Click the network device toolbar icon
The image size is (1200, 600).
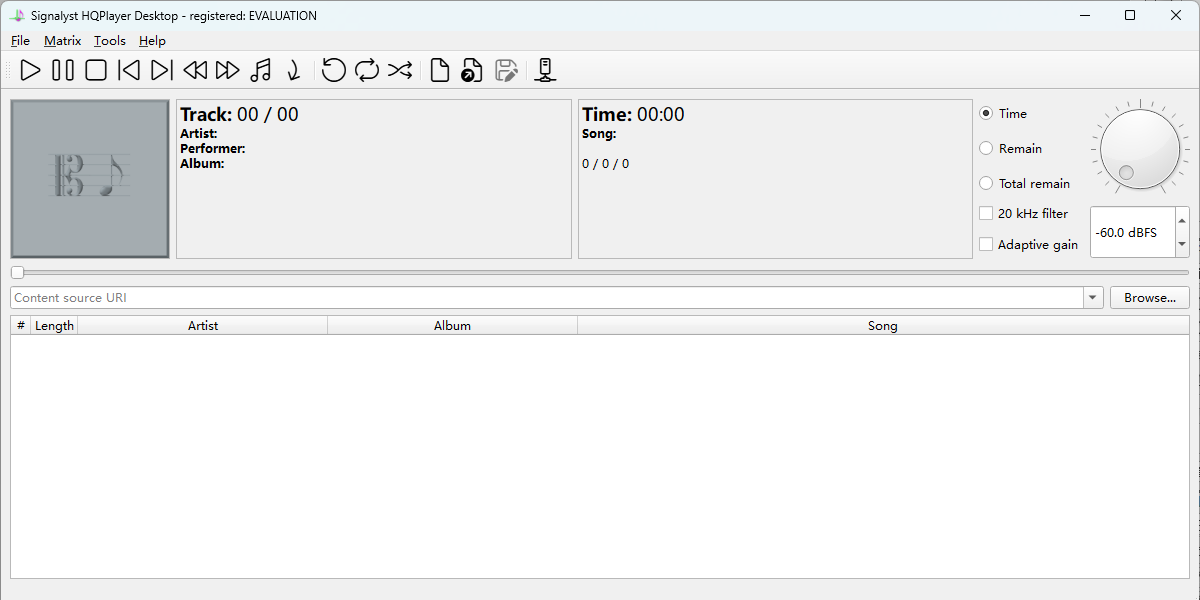pyautogui.click(x=545, y=70)
